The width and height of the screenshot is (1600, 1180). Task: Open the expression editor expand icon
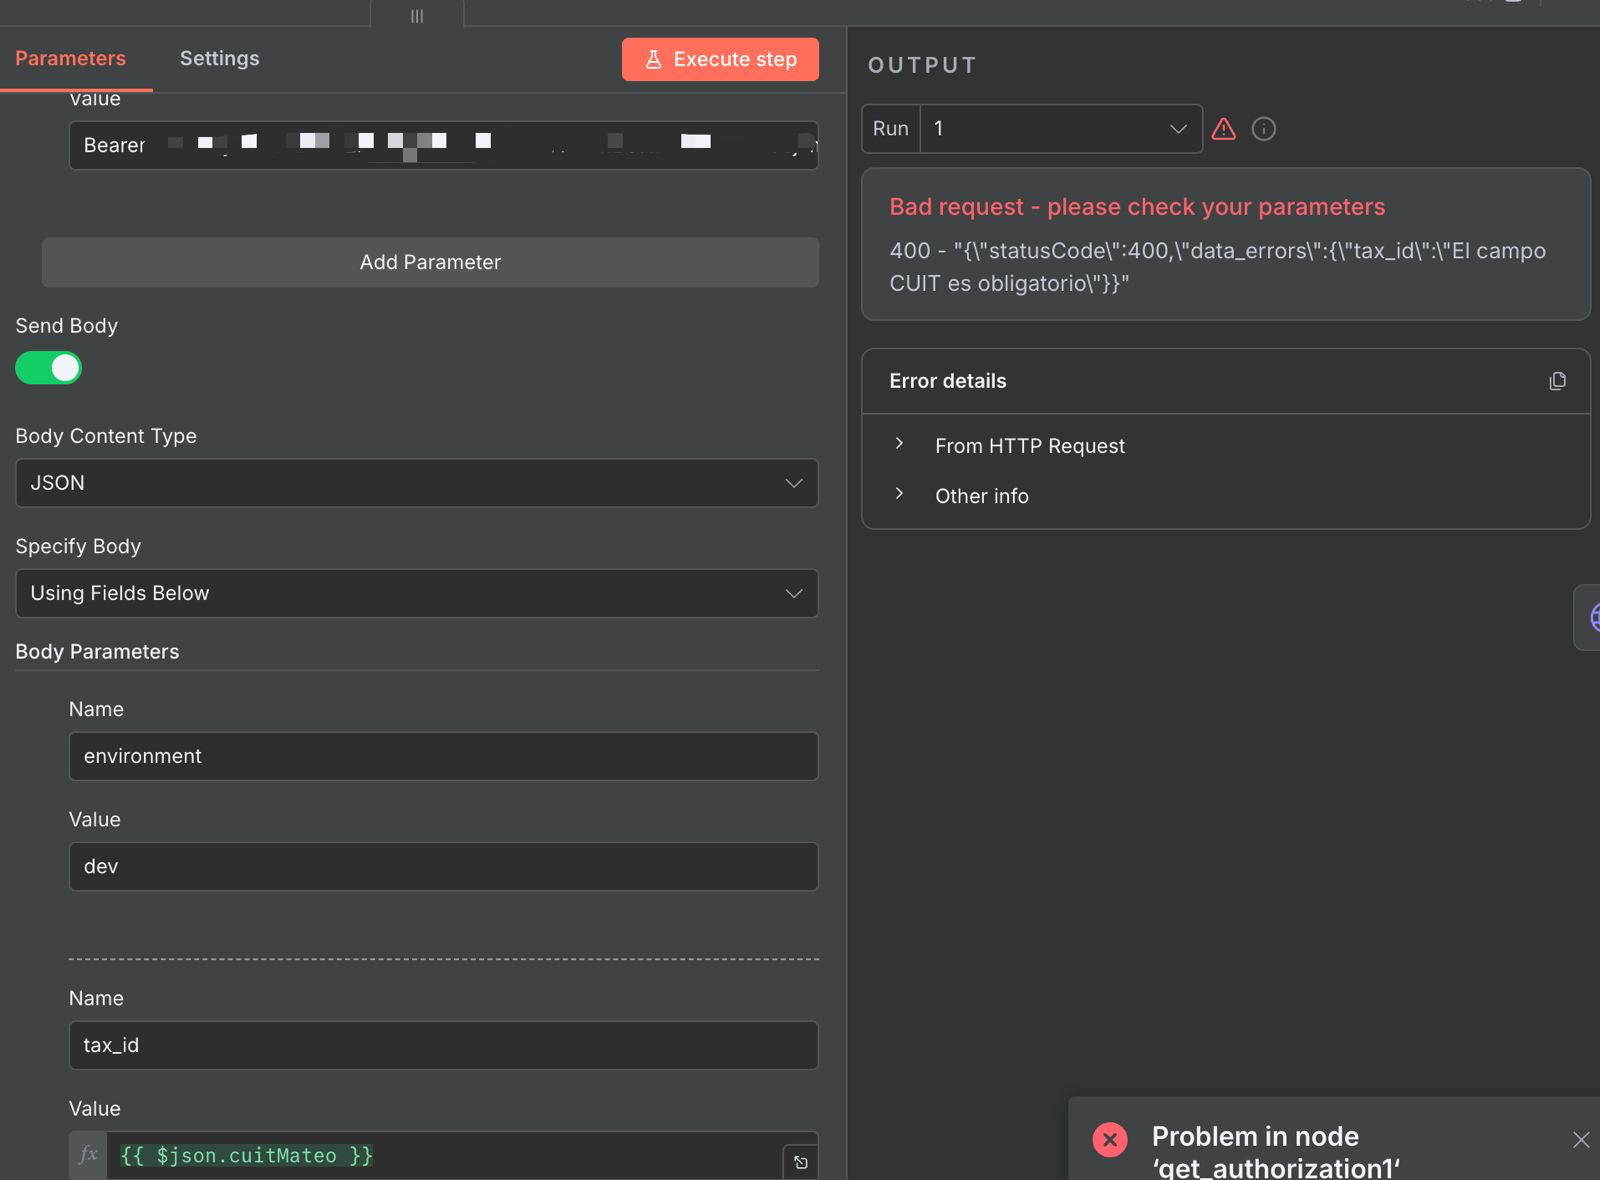tap(801, 1162)
